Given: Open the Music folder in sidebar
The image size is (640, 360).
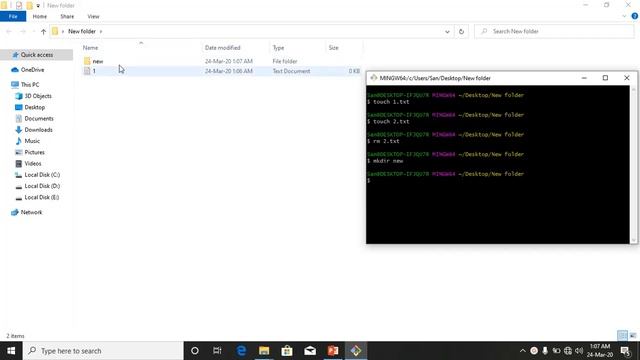Looking at the screenshot, I should pyautogui.click(x=32, y=141).
